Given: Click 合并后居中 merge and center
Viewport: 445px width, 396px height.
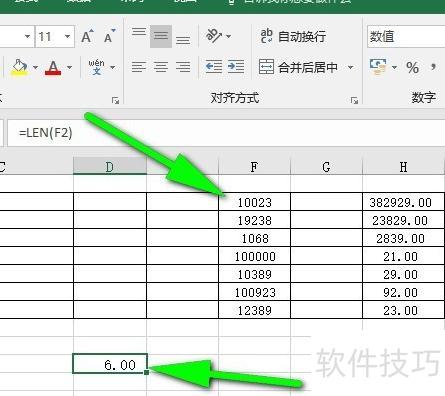Looking at the screenshot, I should tap(298, 67).
